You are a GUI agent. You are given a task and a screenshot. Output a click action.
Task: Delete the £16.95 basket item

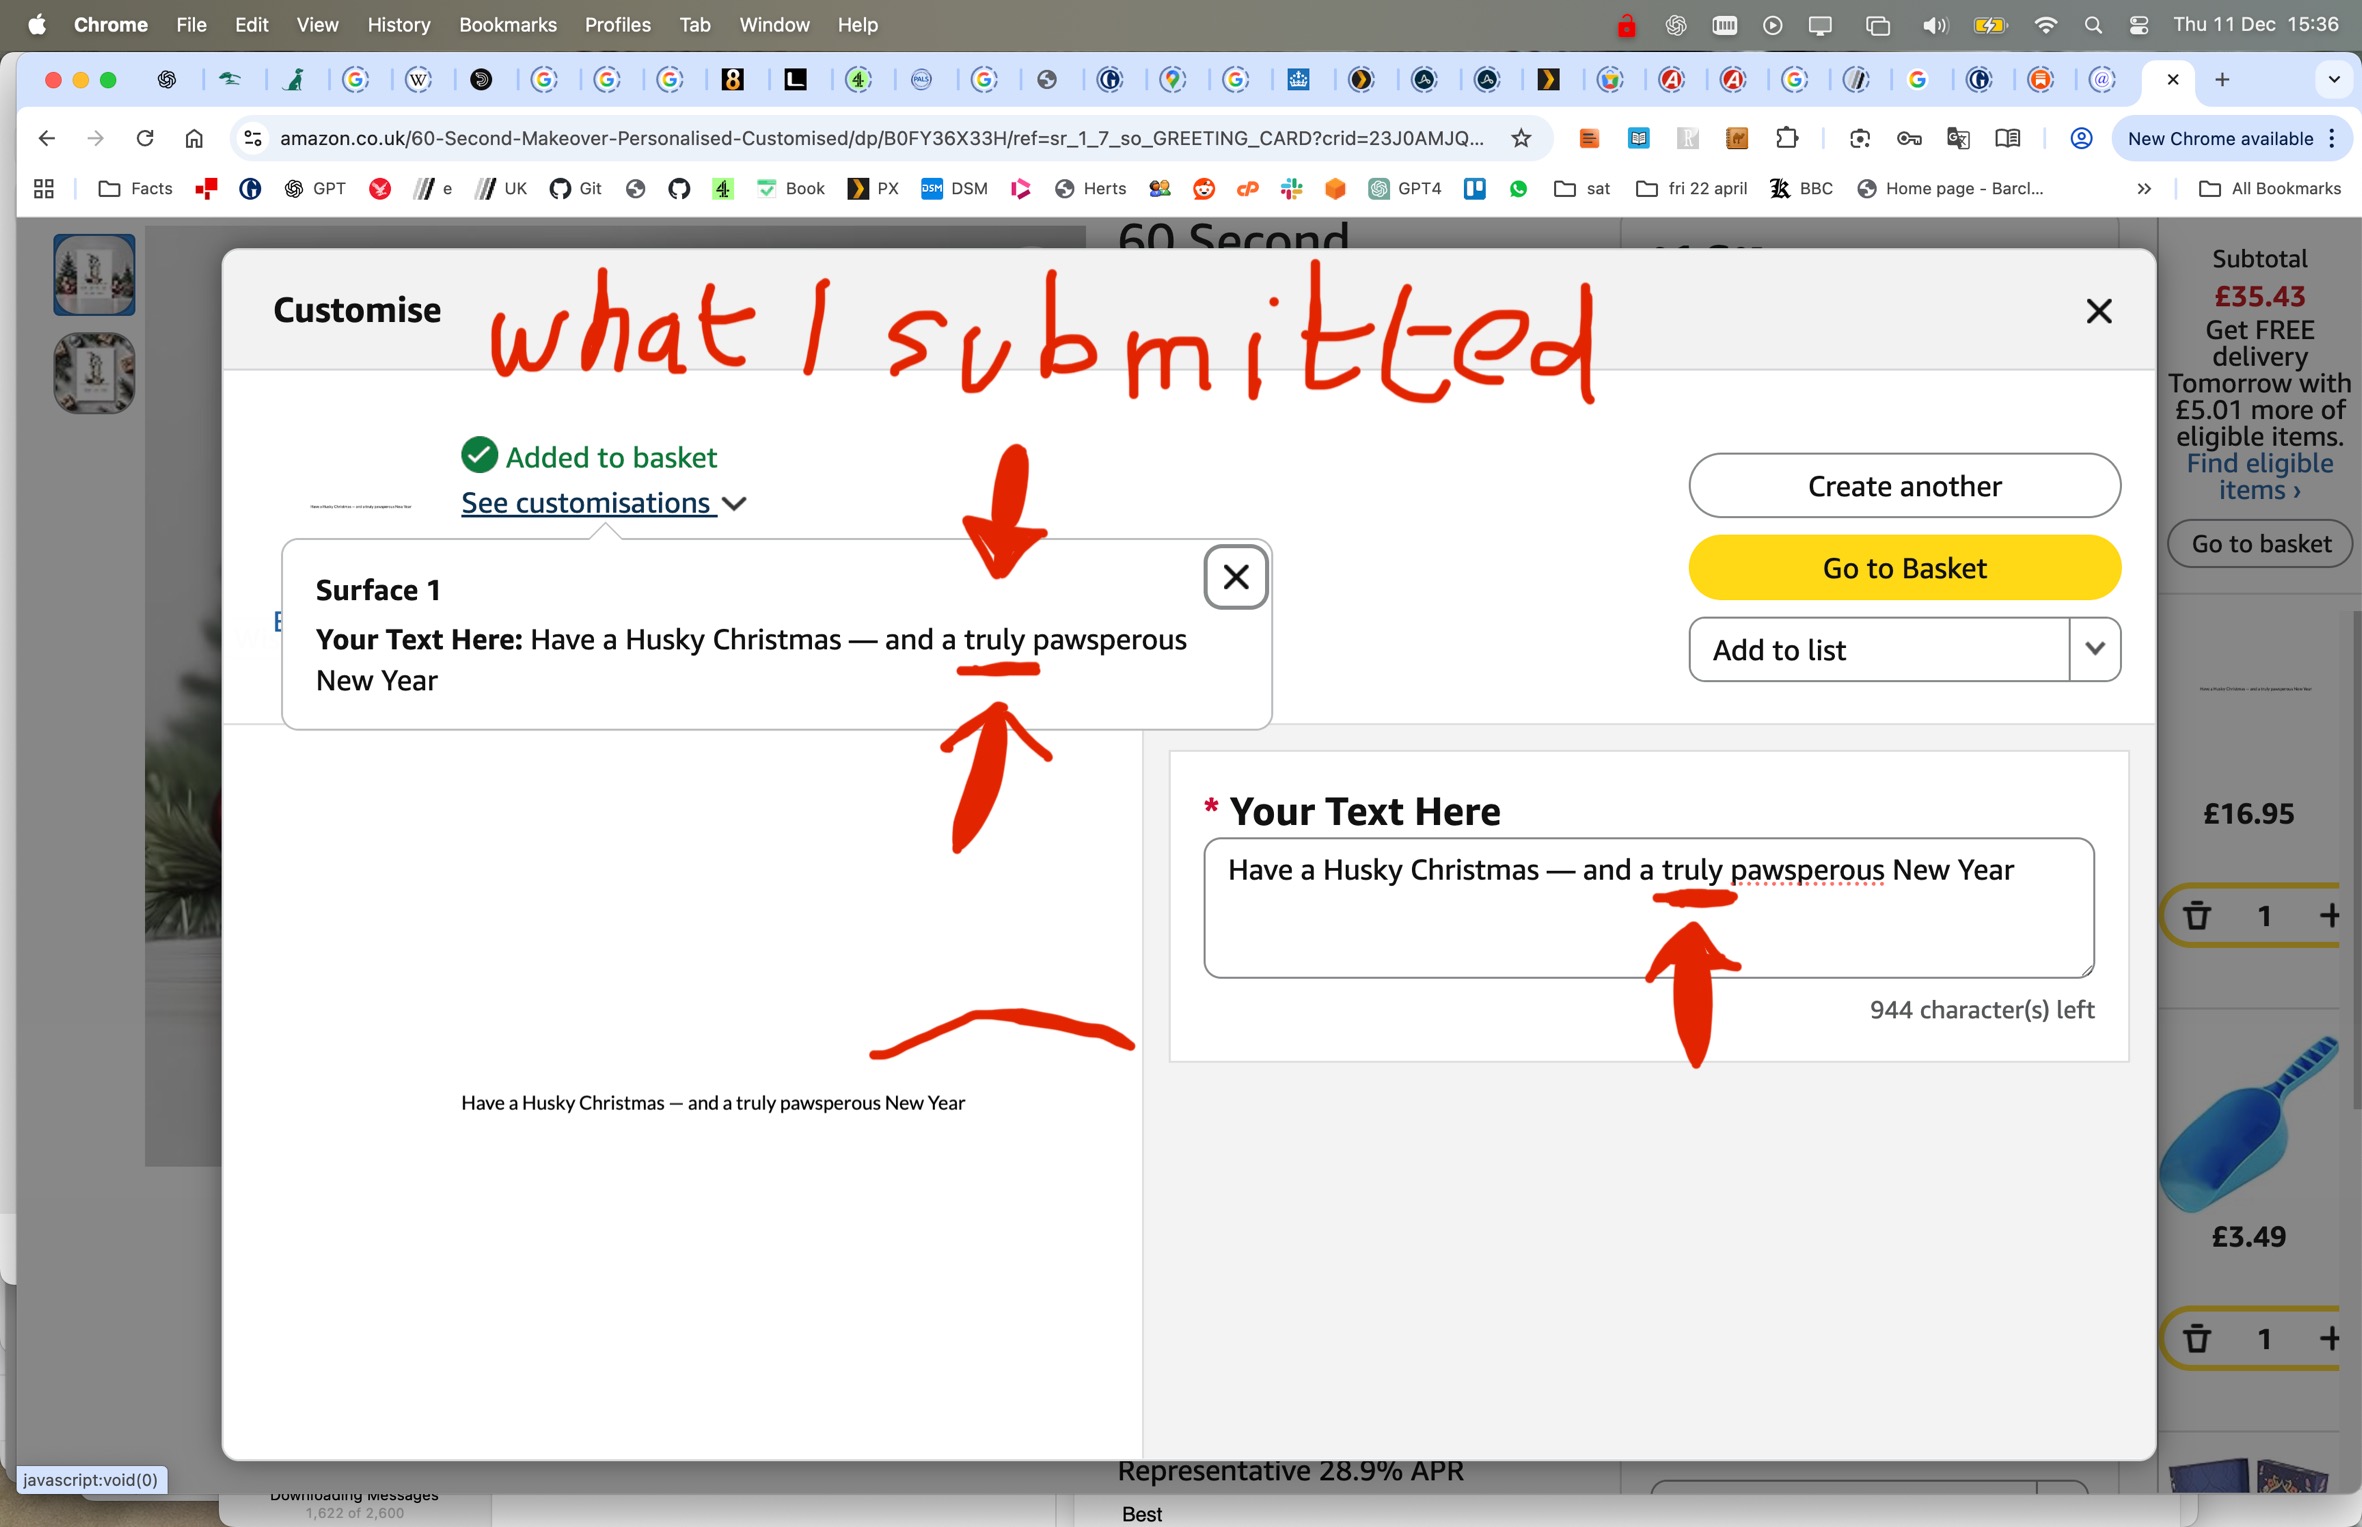(x=2197, y=915)
